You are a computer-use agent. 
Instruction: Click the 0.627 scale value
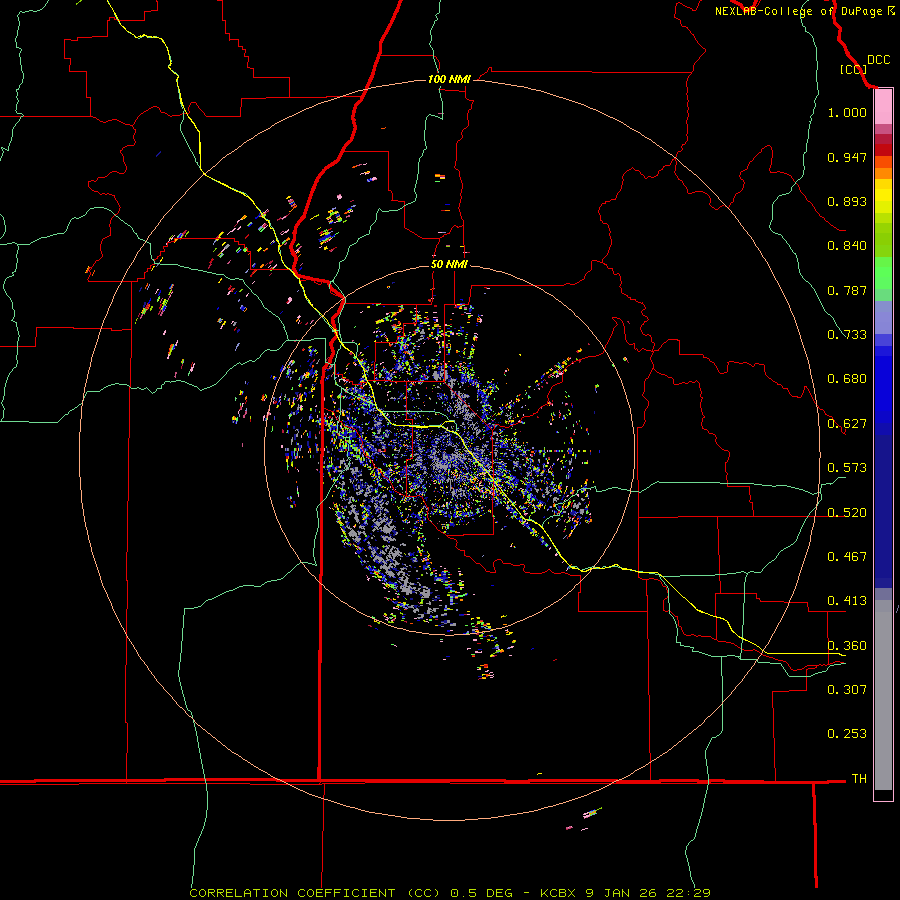point(847,424)
